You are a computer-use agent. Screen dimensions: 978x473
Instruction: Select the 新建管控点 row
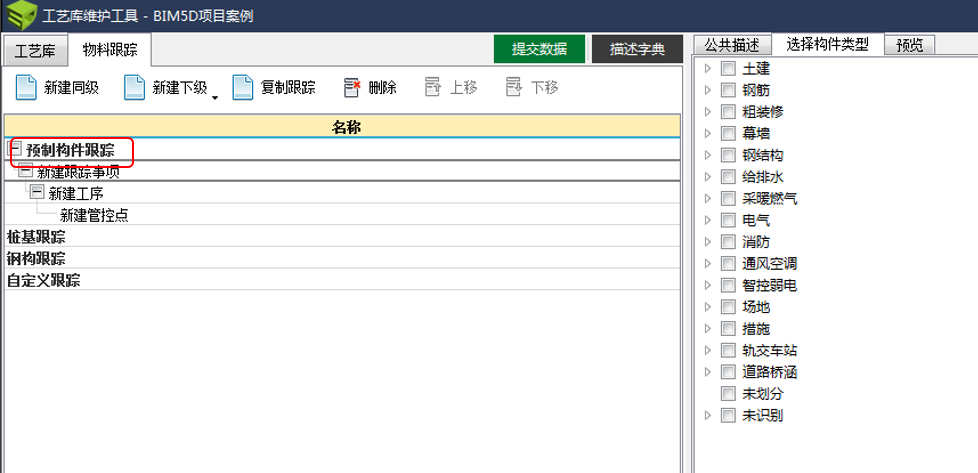(x=342, y=215)
